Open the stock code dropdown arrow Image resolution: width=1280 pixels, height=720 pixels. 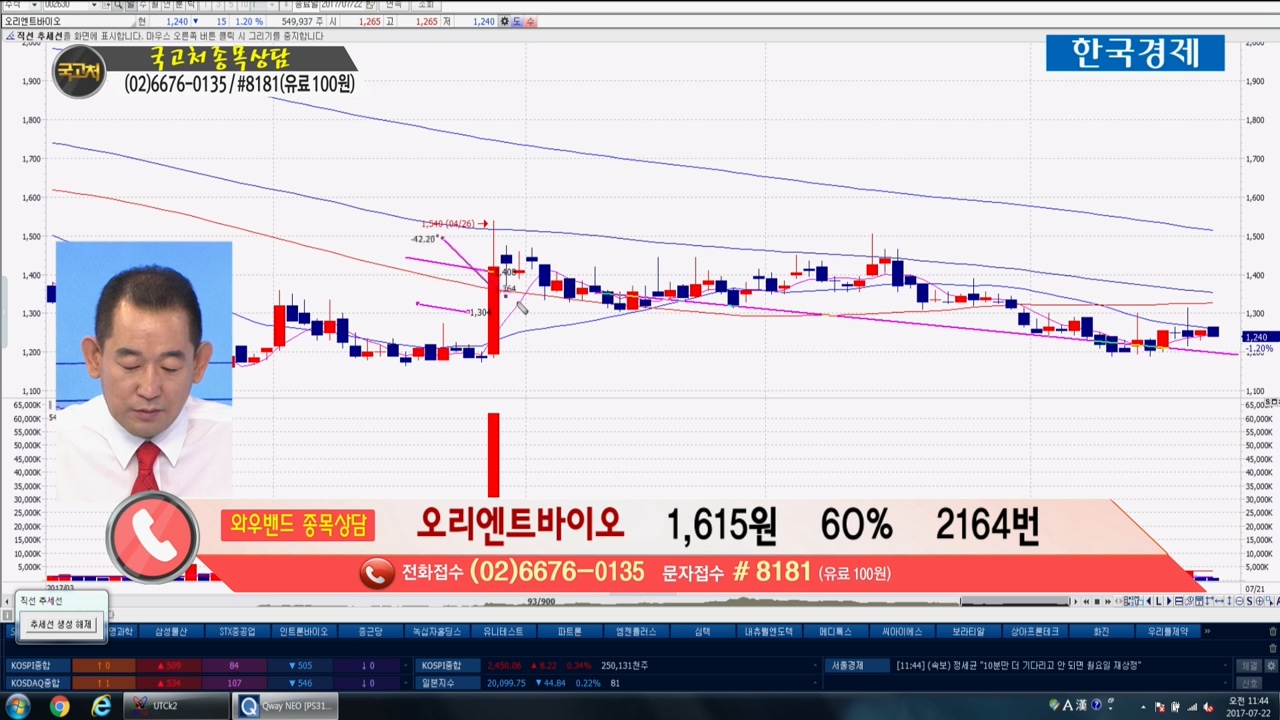click(x=94, y=5)
